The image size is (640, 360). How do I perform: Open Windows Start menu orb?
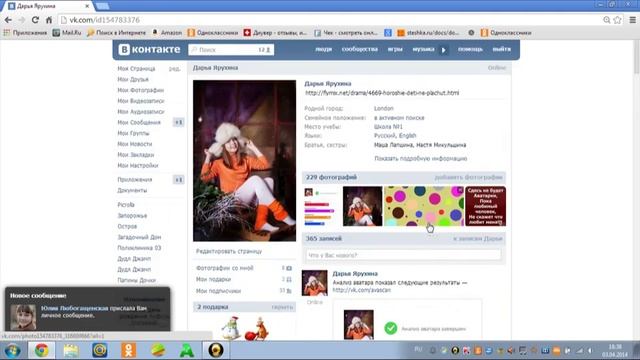coord(12,351)
